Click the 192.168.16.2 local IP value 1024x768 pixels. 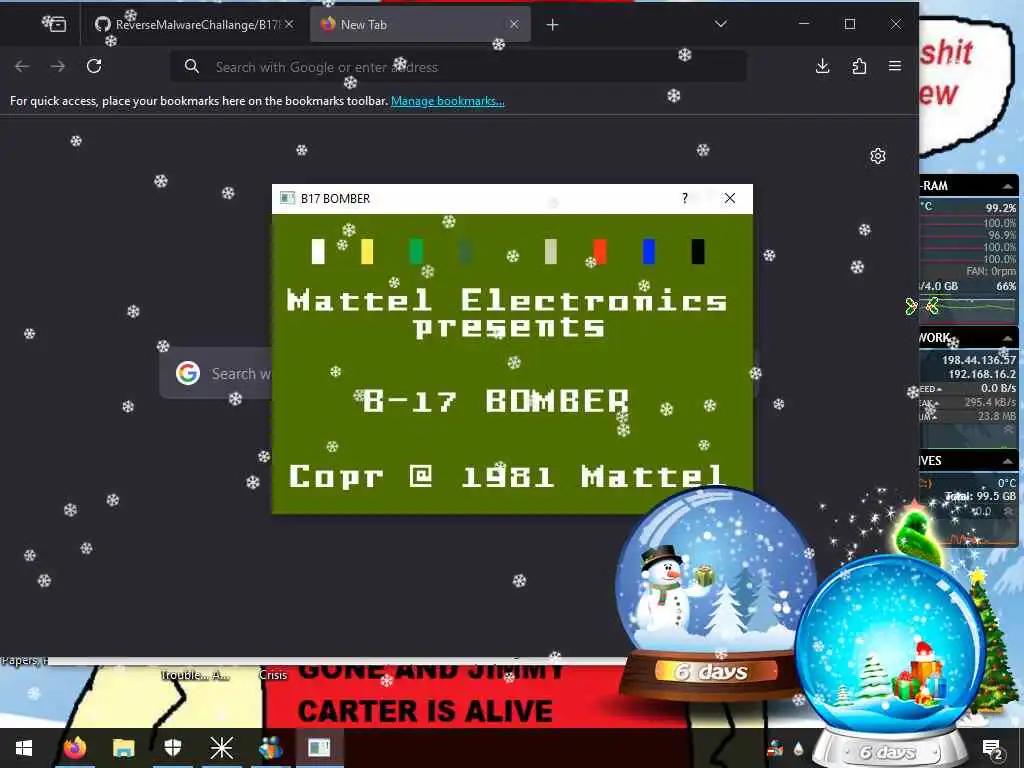(x=982, y=374)
